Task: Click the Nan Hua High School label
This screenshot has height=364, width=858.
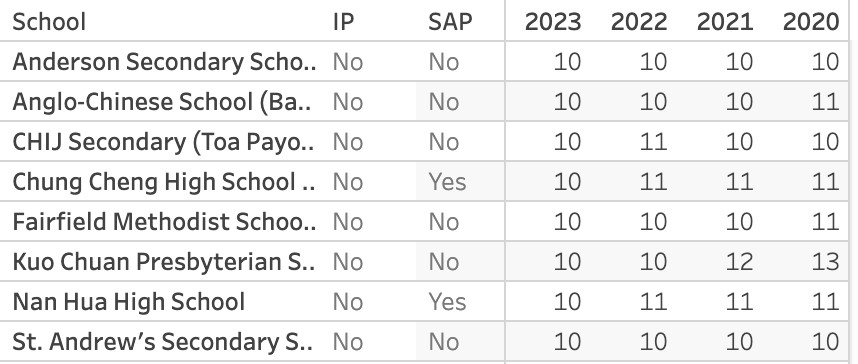Action: (x=129, y=302)
